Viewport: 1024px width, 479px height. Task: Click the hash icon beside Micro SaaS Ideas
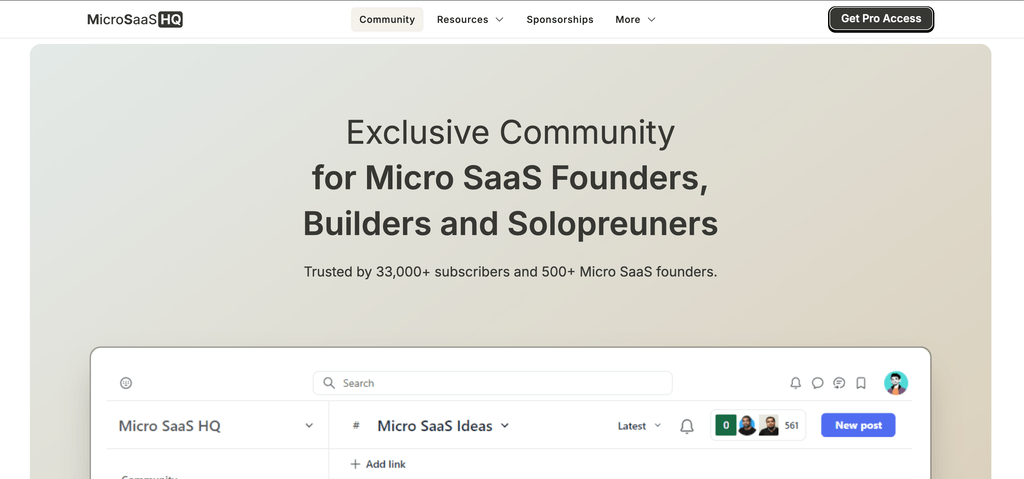[356, 425]
